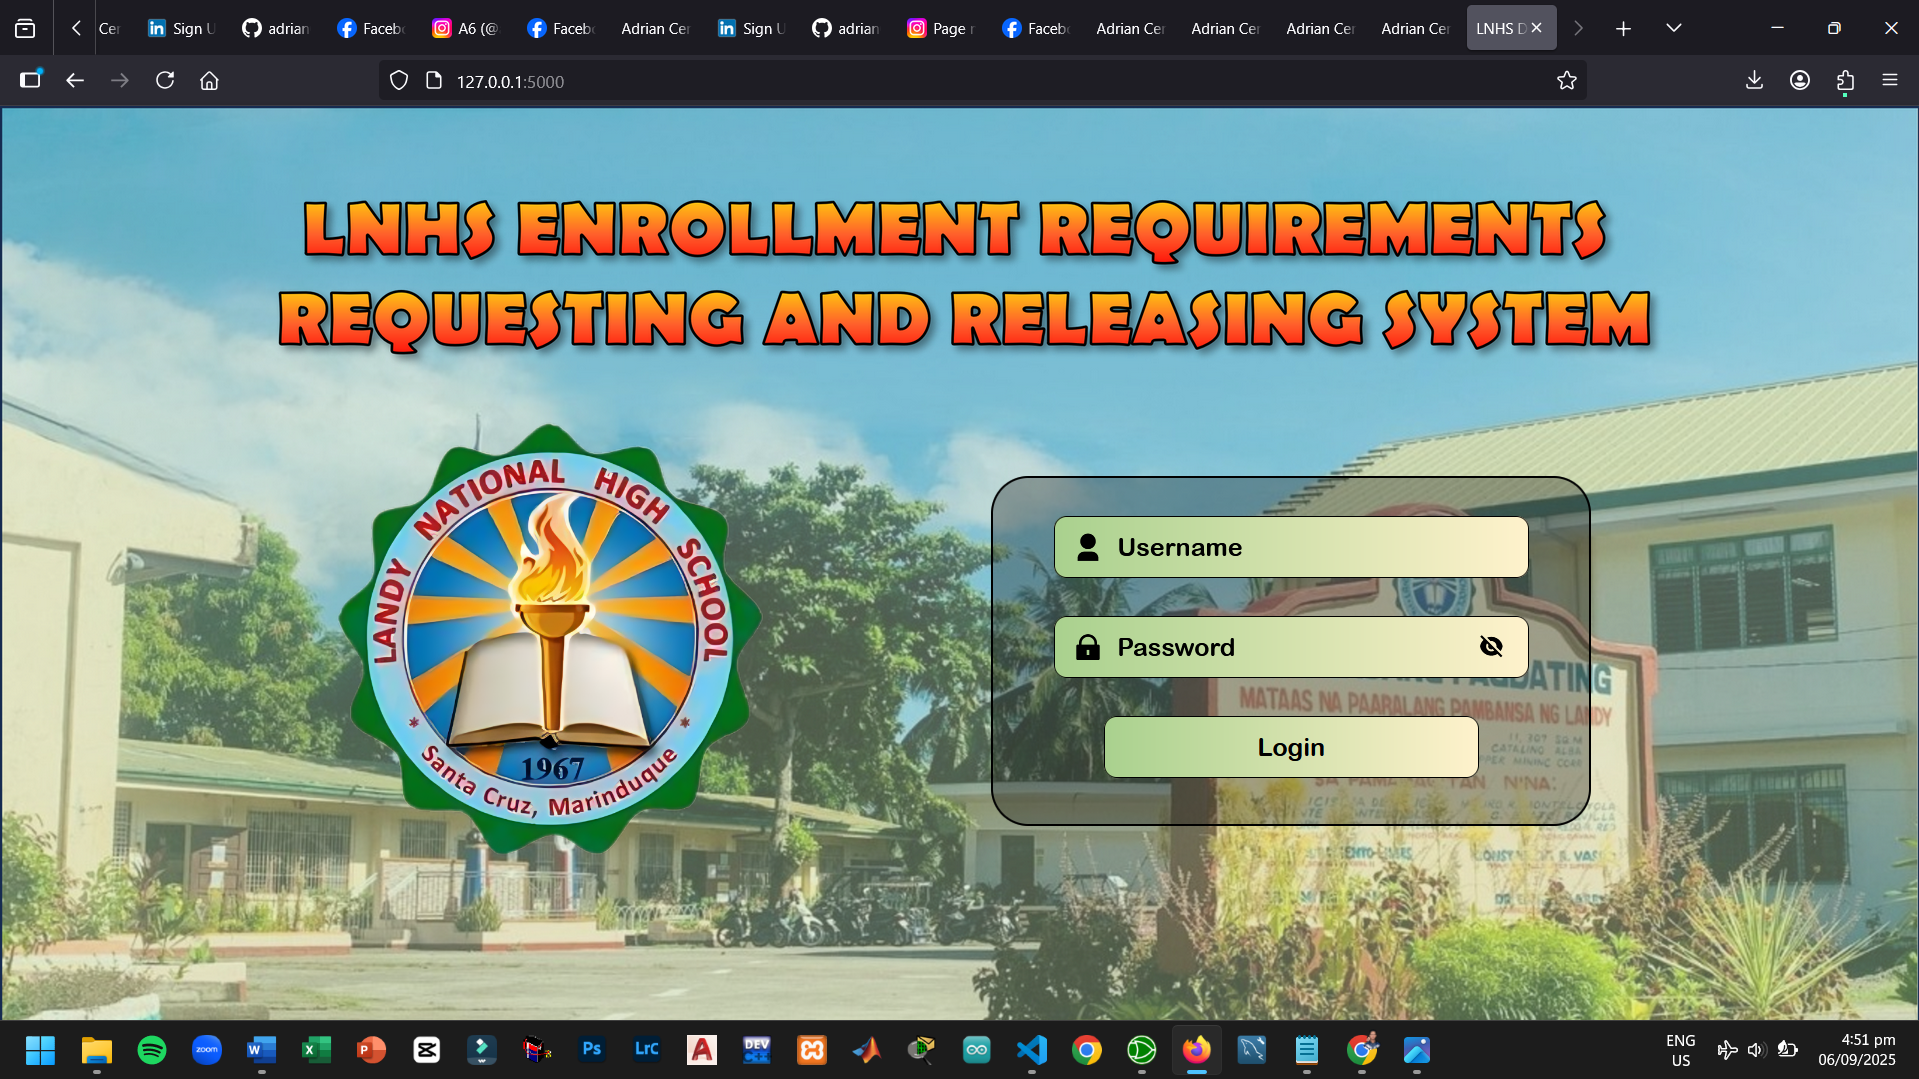Click the Username input field
Viewport: 1919px width, 1079px height.
tap(1291, 547)
